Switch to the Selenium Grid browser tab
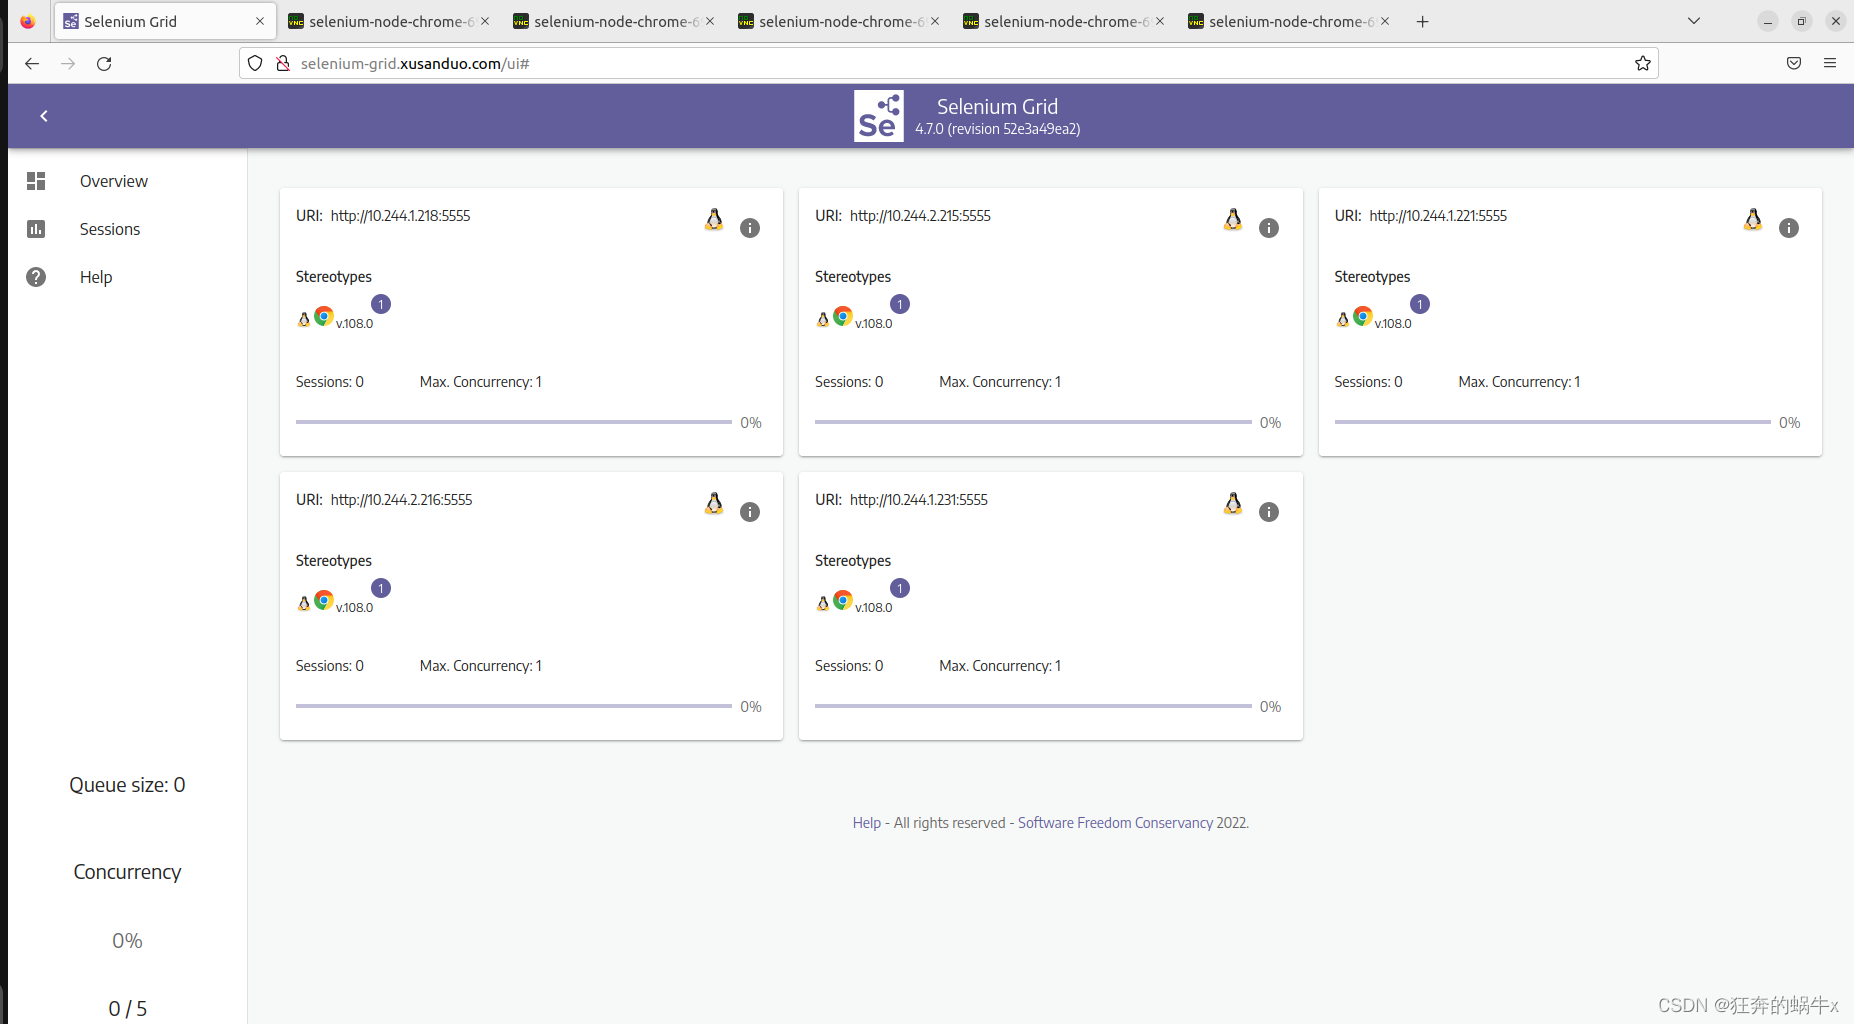 (165, 21)
